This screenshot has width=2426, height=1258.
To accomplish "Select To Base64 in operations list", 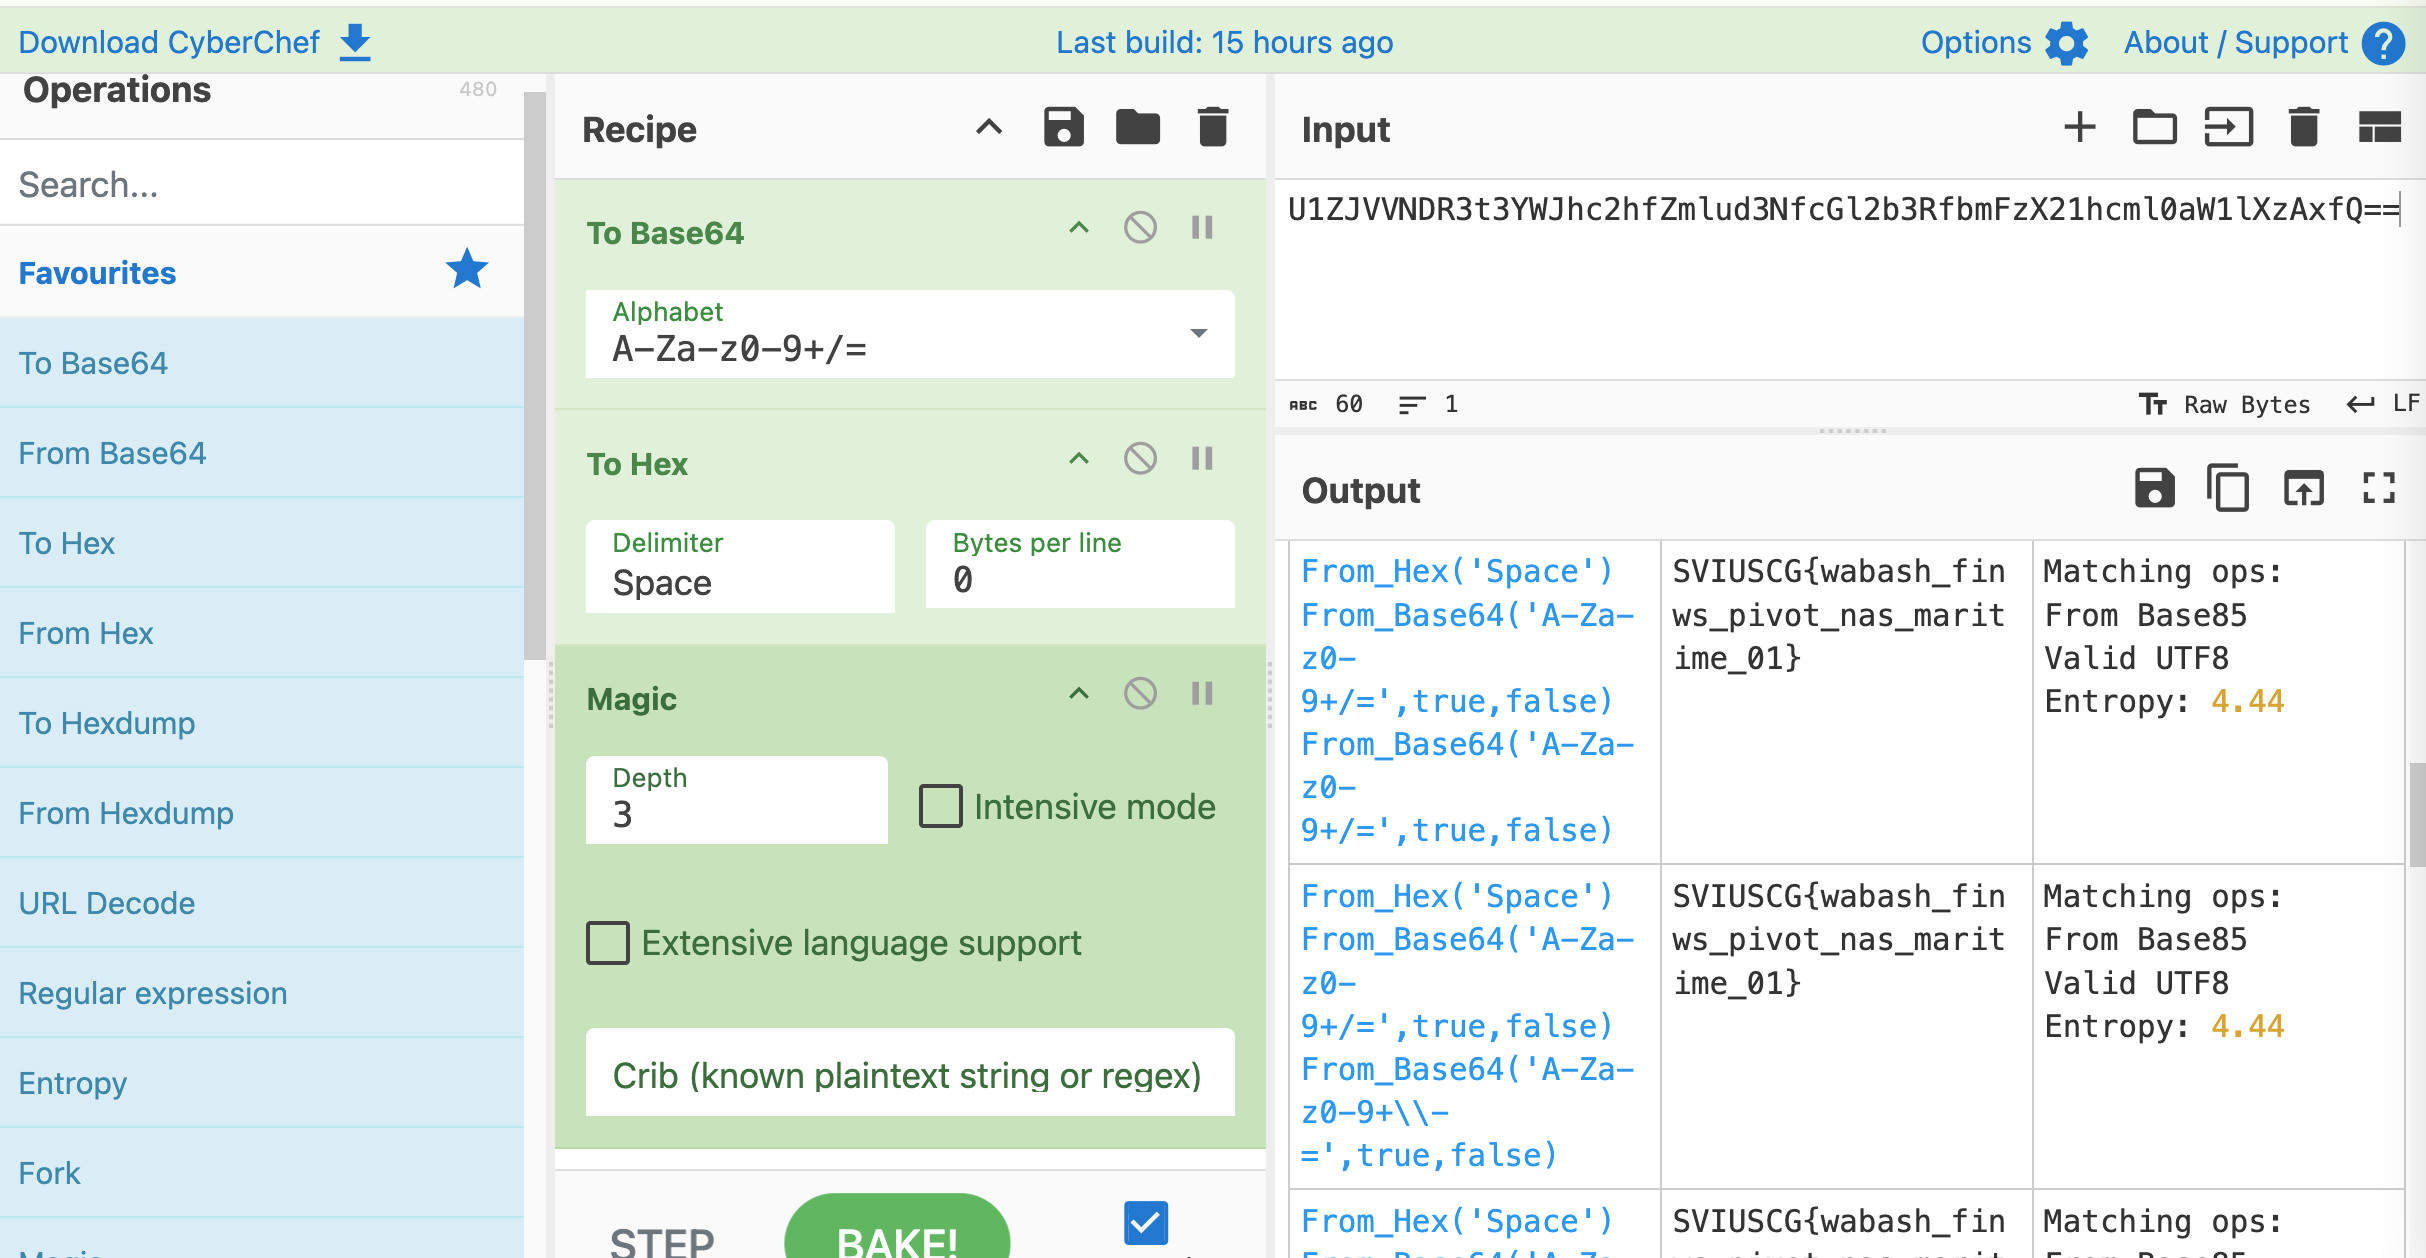I will tap(262, 363).
